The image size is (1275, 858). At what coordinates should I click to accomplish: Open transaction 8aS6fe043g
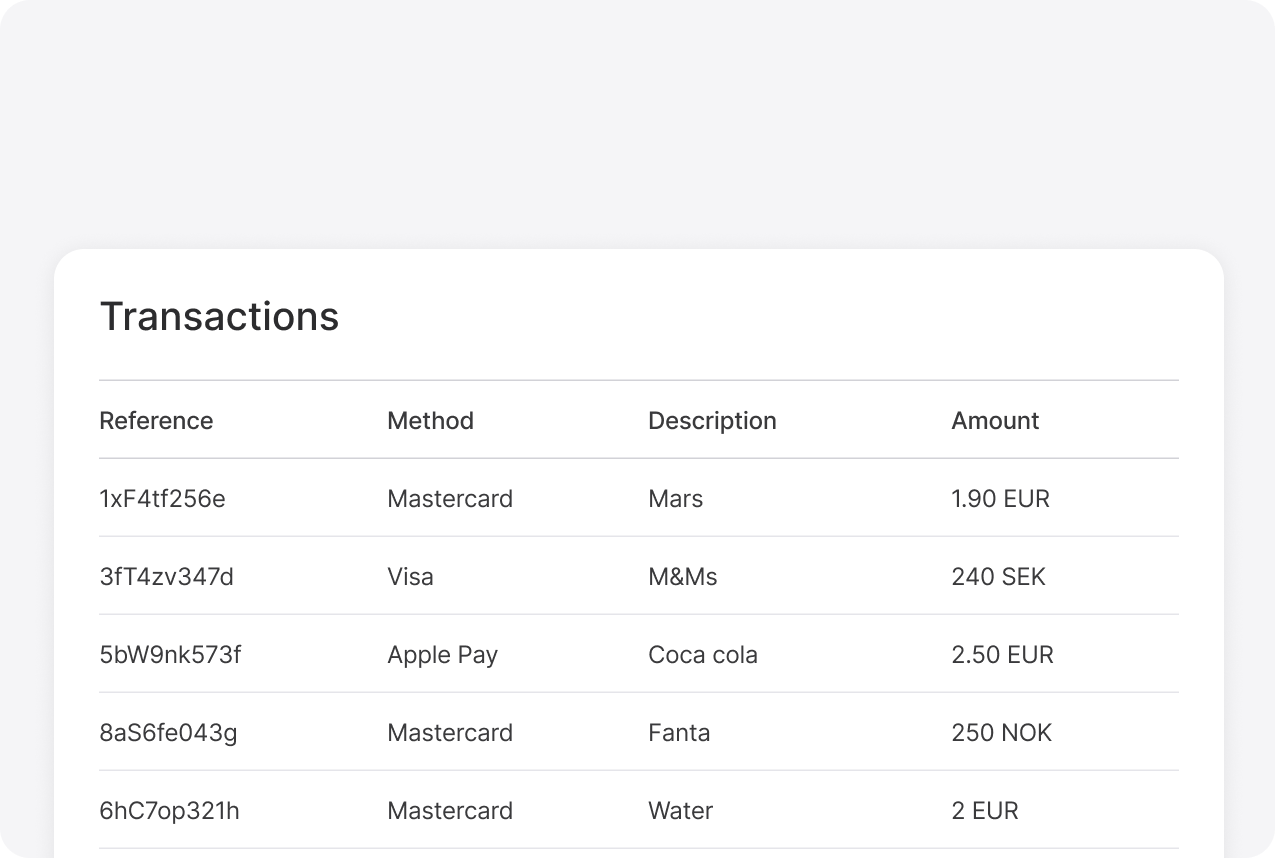pos(168,733)
